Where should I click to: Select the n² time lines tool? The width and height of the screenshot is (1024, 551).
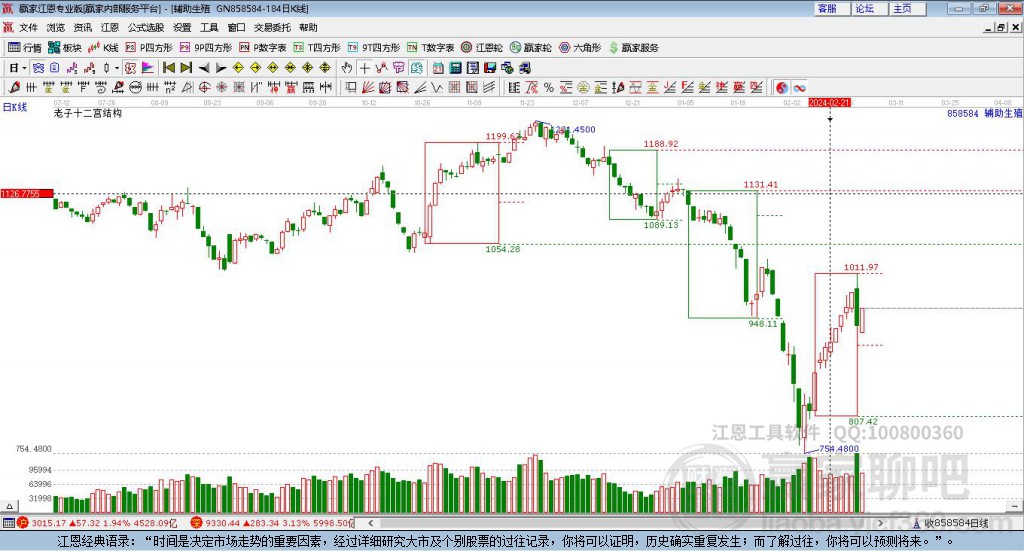(170, 87)
